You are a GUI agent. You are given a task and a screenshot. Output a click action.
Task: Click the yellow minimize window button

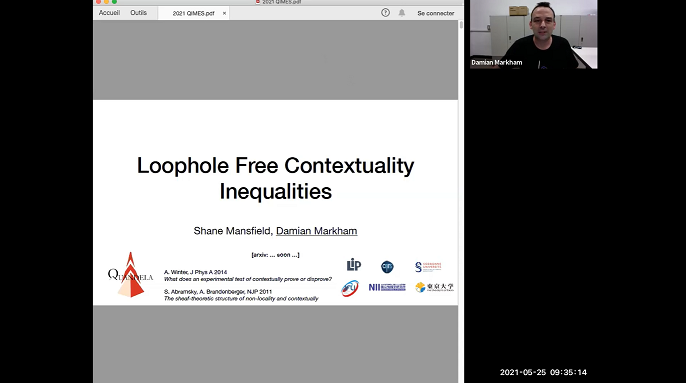[x=106, y=2]
